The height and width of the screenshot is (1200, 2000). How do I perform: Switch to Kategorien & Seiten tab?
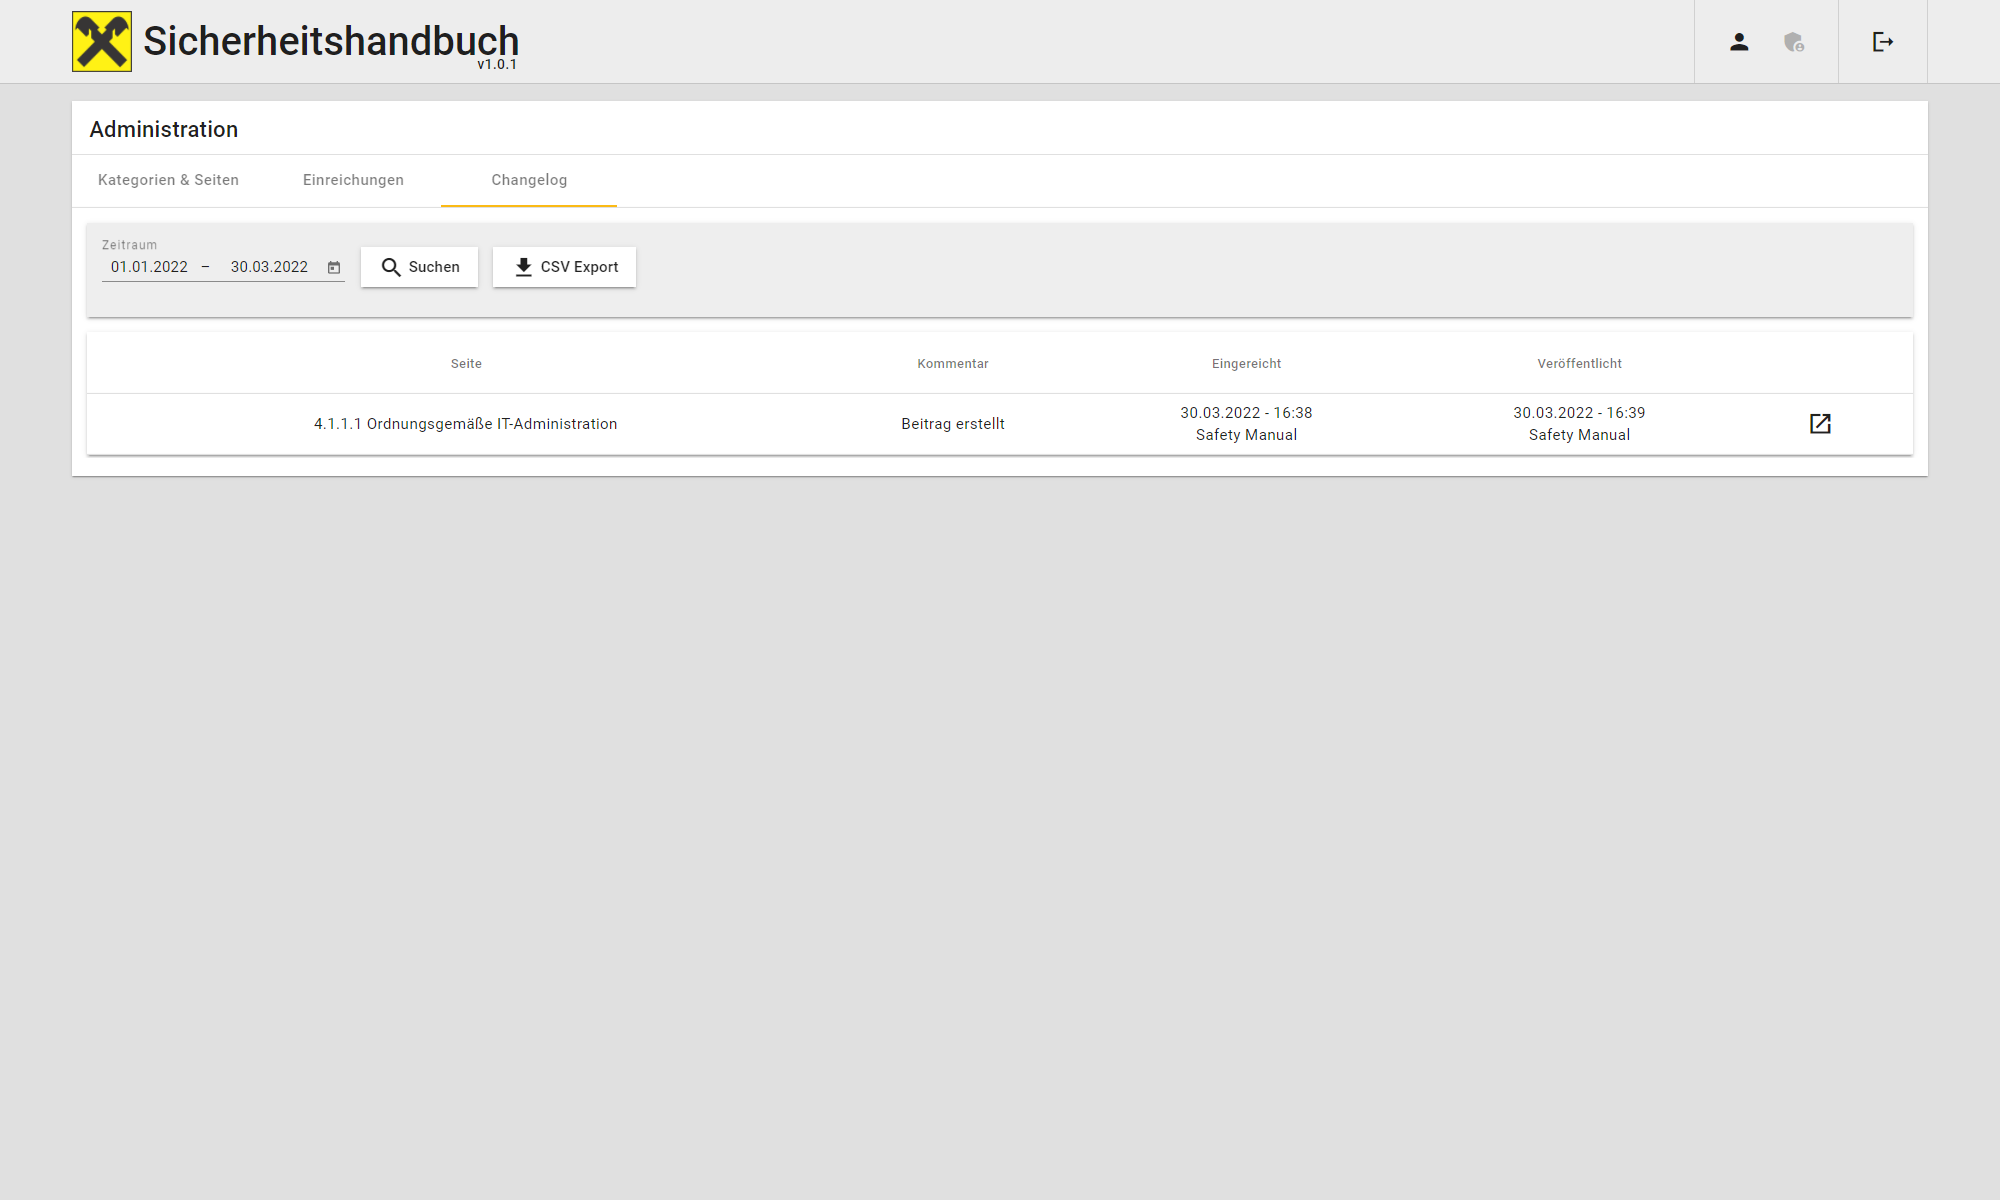click(168, 180)
